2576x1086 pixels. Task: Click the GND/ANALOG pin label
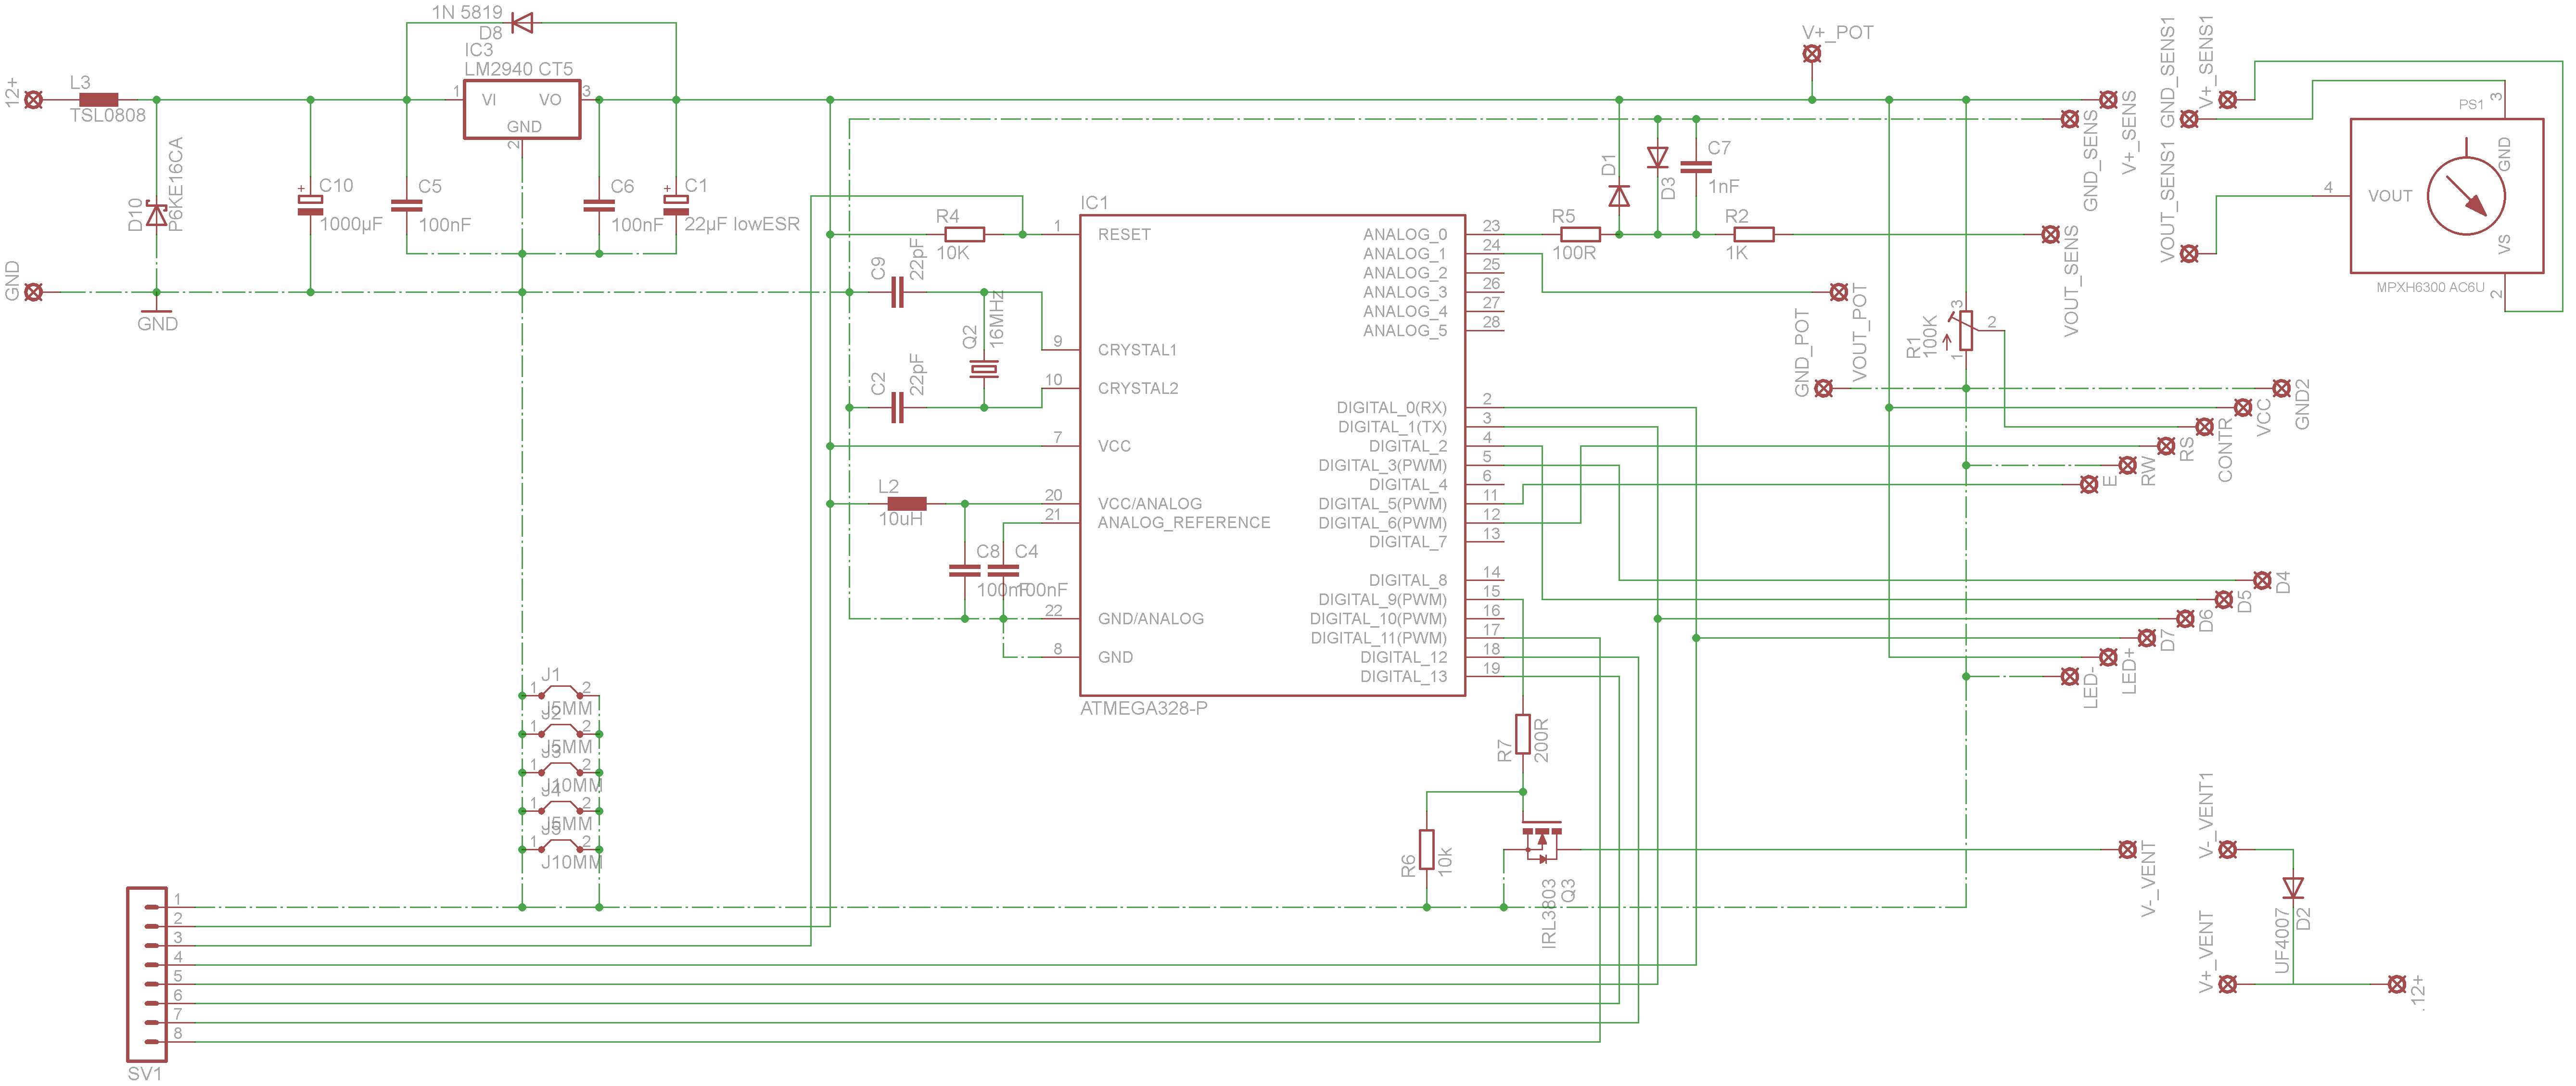click(1150, 618)
